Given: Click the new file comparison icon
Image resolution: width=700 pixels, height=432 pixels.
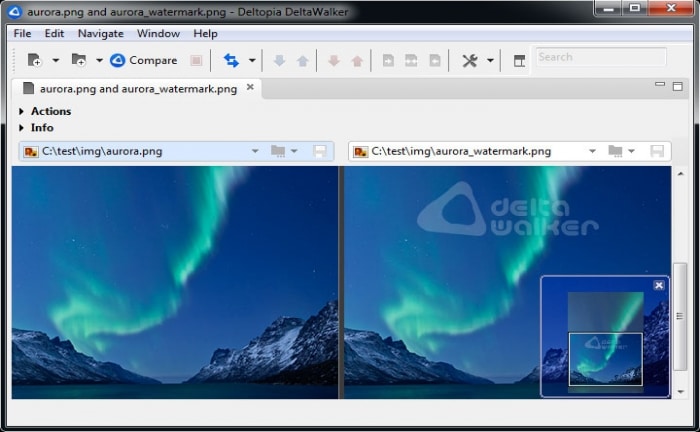Looking at the screenshot, I should (x=34, y=60).
